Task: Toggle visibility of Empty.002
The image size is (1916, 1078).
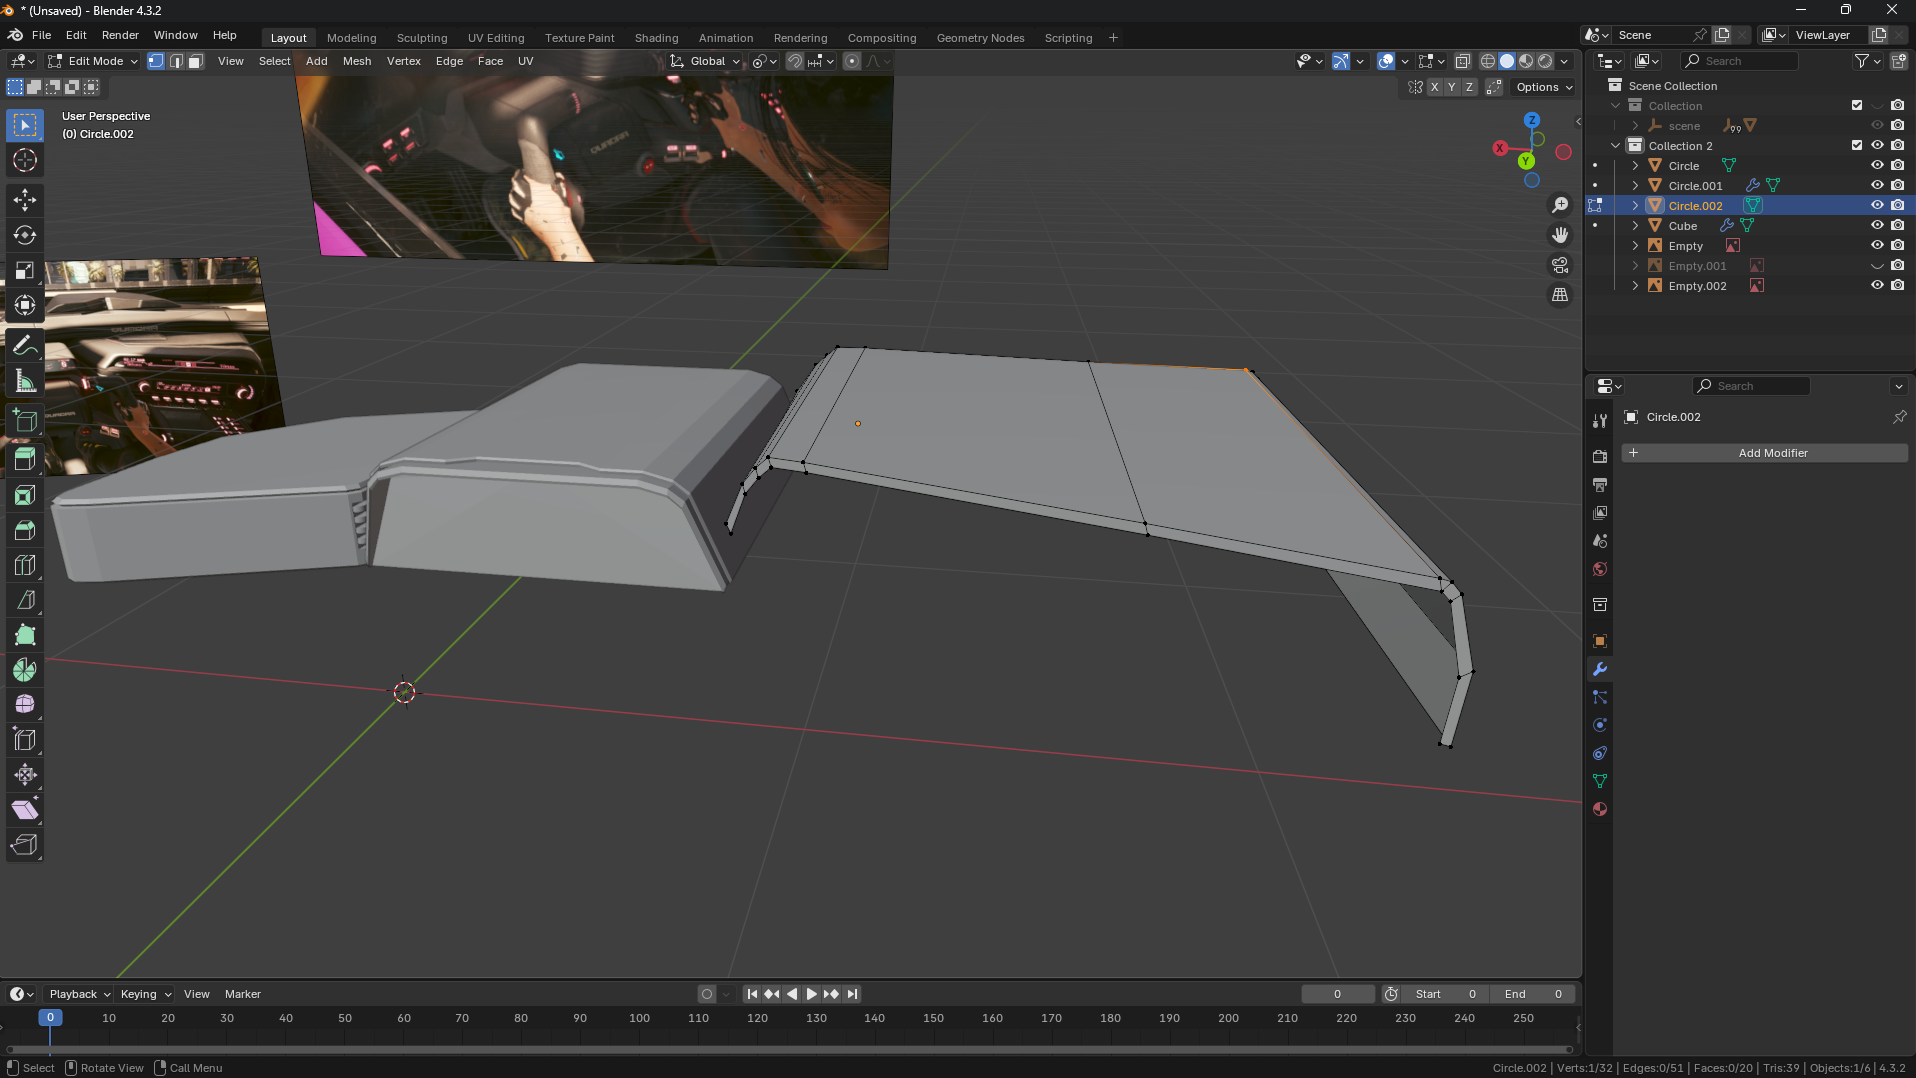Action: point(1877,286)
